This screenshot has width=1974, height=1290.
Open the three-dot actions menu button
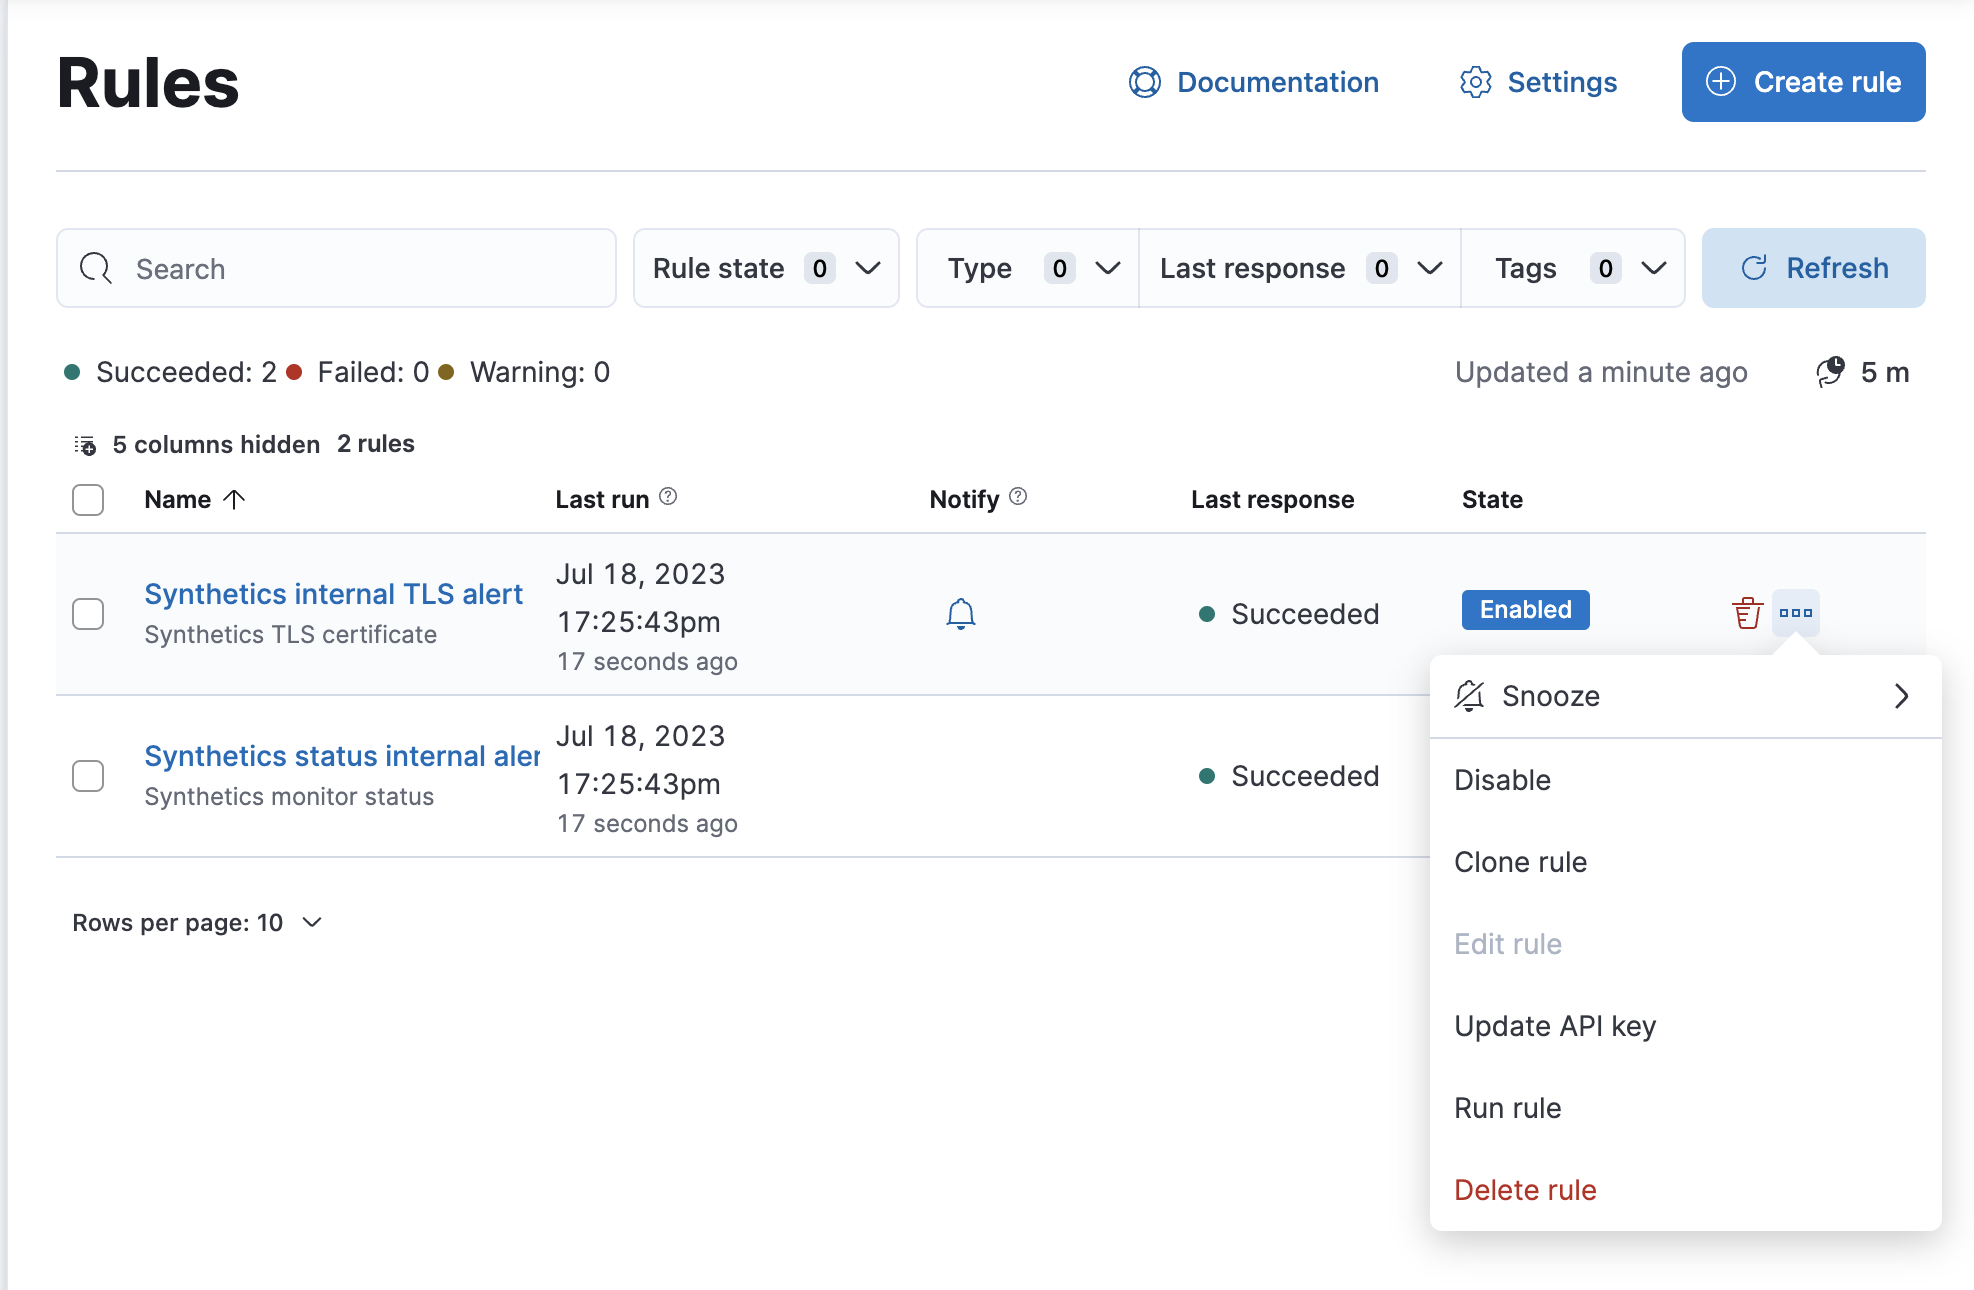click(1795, 613)
